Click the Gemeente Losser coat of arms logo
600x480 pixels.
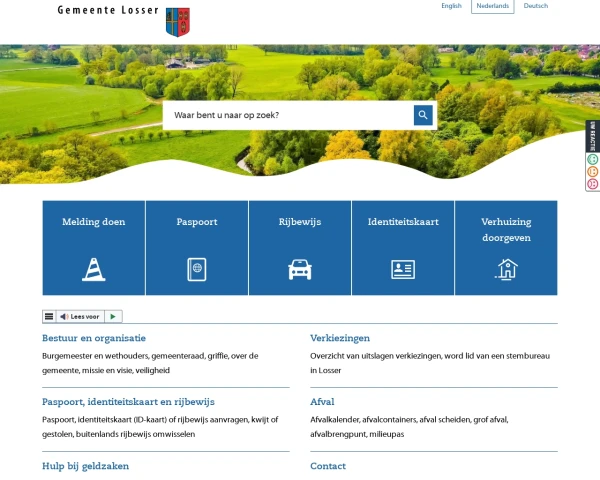tap(178, 22)
